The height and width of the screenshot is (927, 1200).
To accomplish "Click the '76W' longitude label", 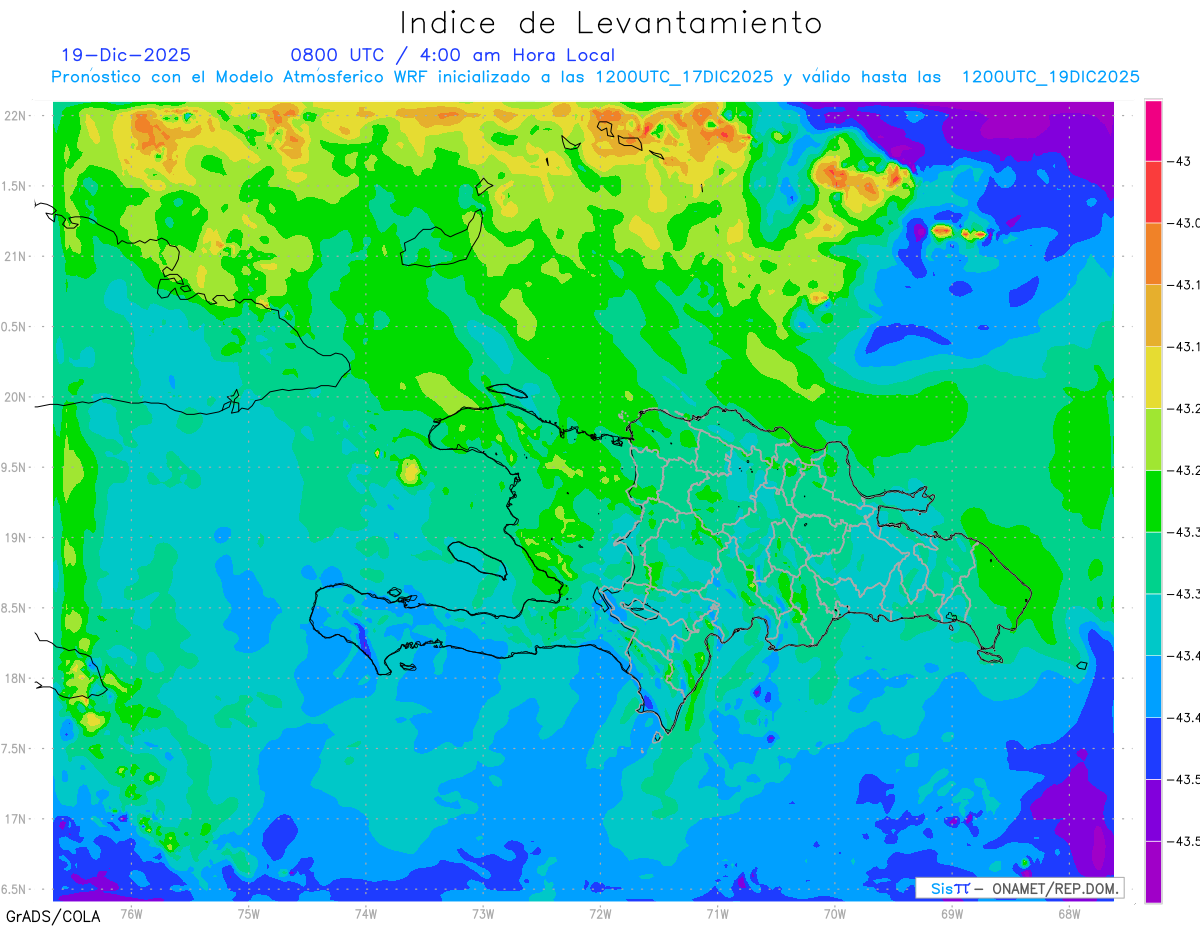I will click(131, 913).
